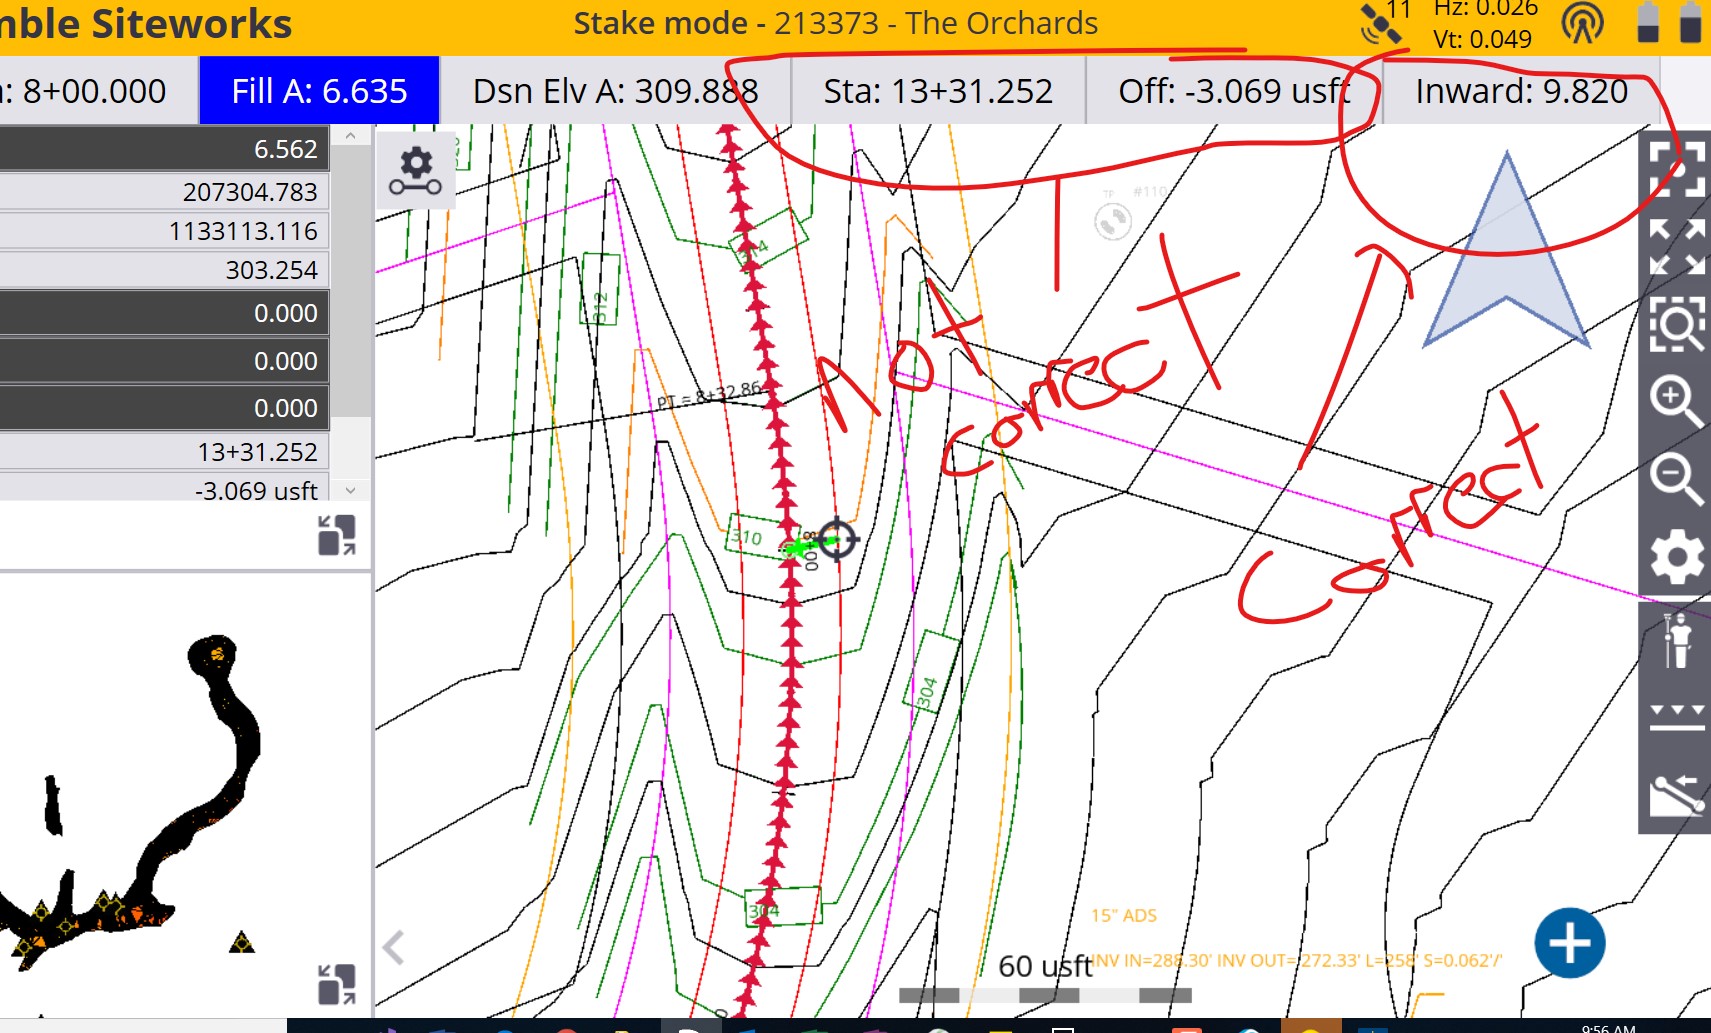The width and height of the screenshot is (1711, 1033).
Task: Expand the info list with down chevron
Action: click(x=349, y=492)
